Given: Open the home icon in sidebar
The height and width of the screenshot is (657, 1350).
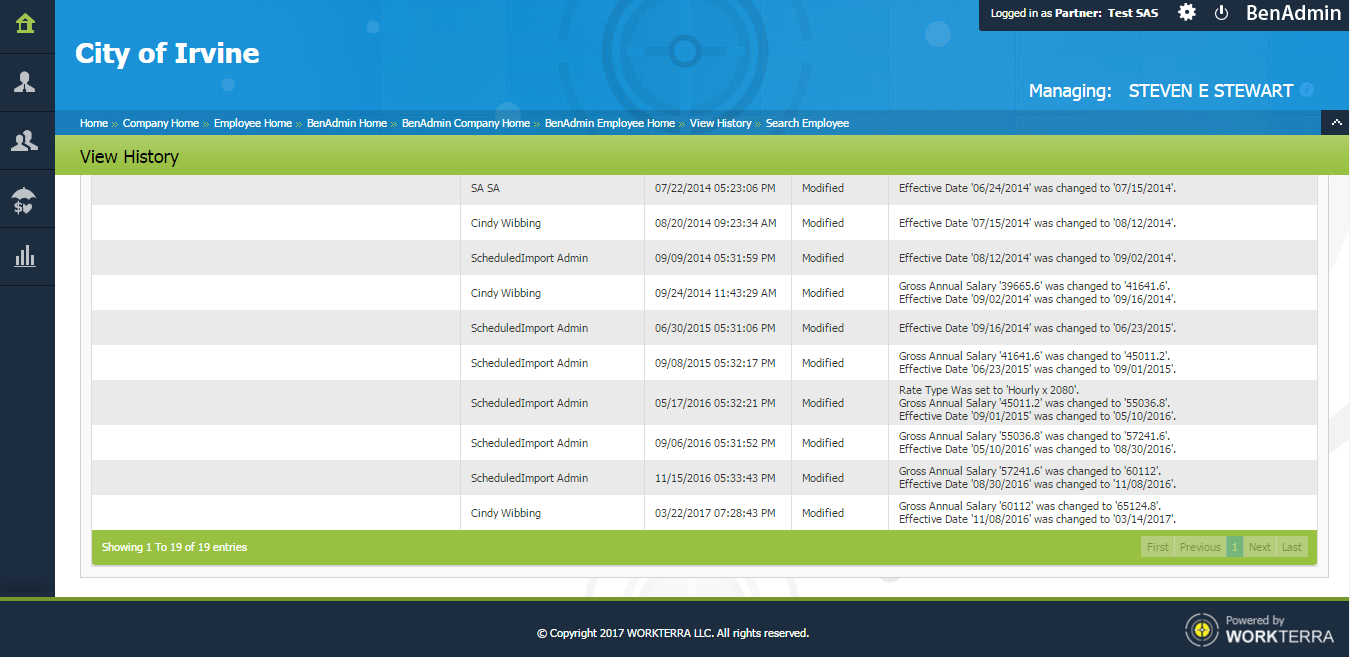Looking at the screenshot, I should coord(25,23).
